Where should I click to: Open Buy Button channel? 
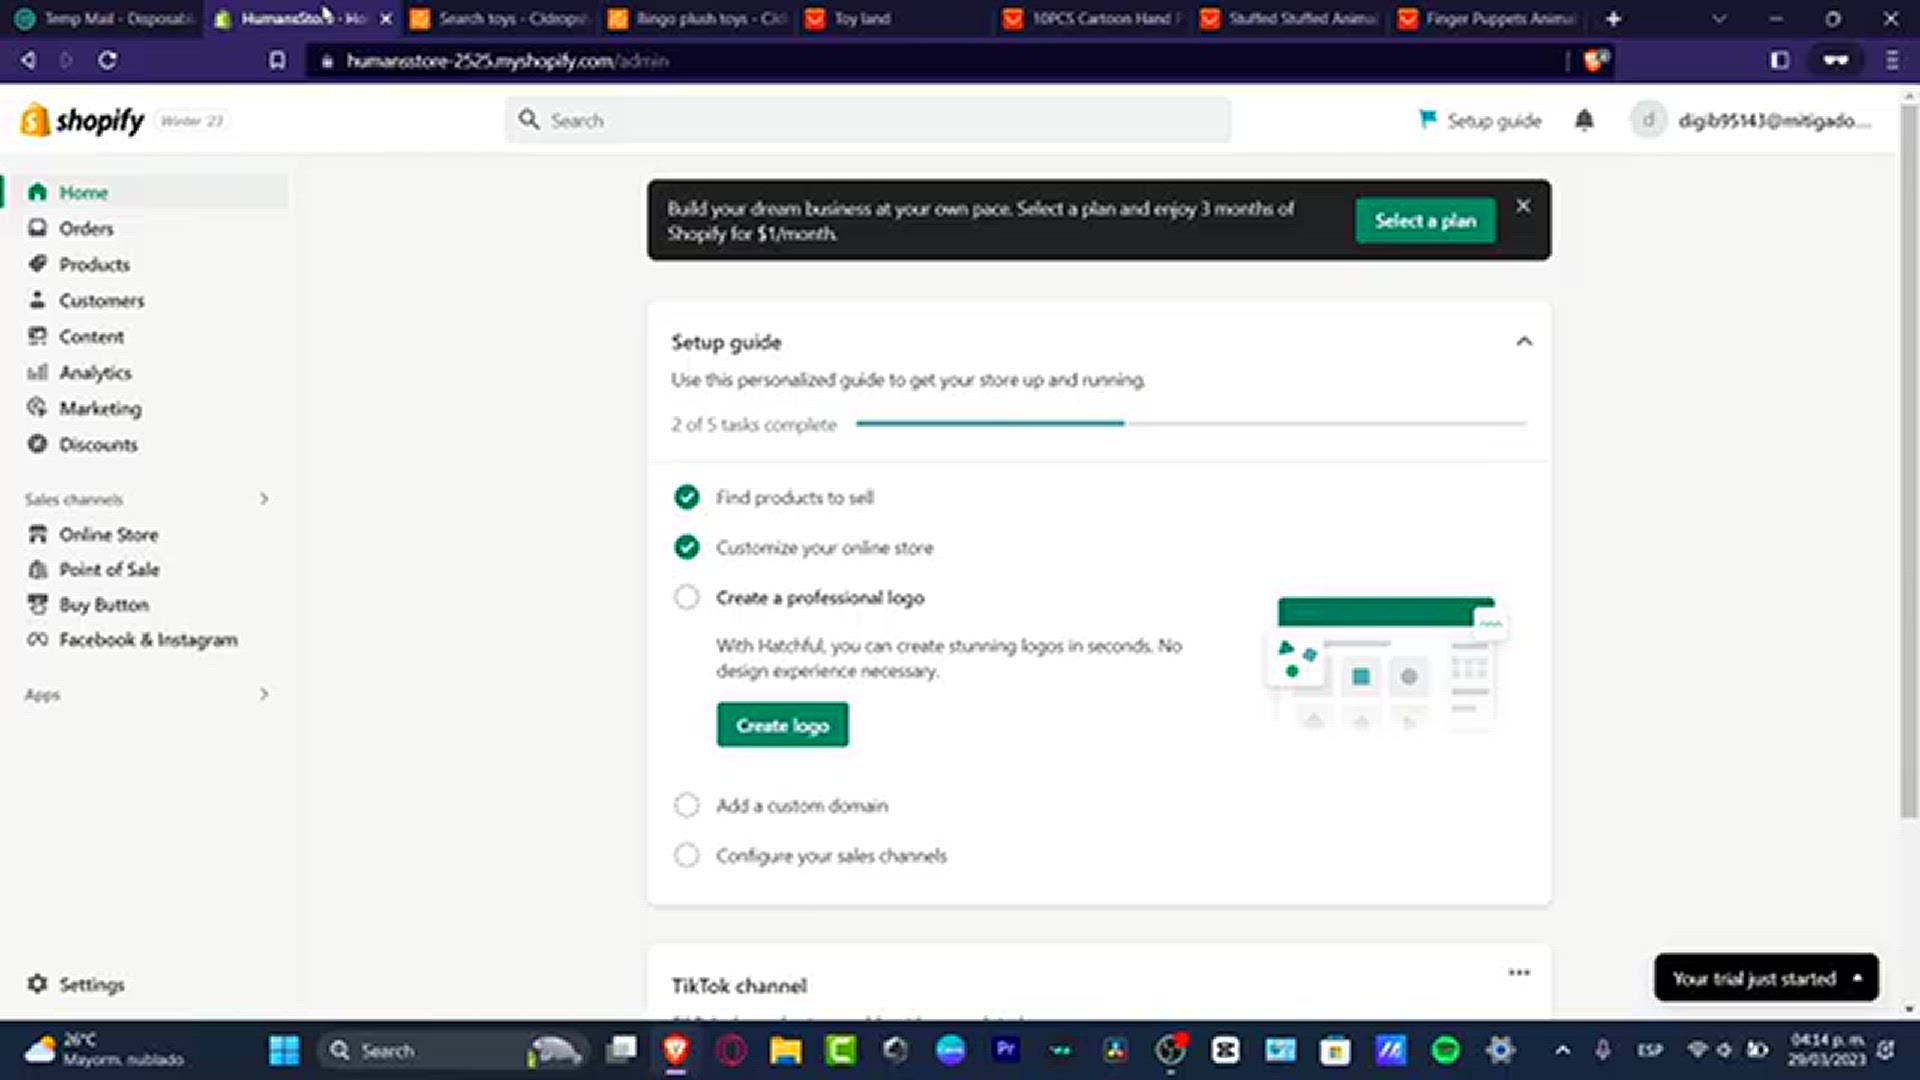coord(103,604)
